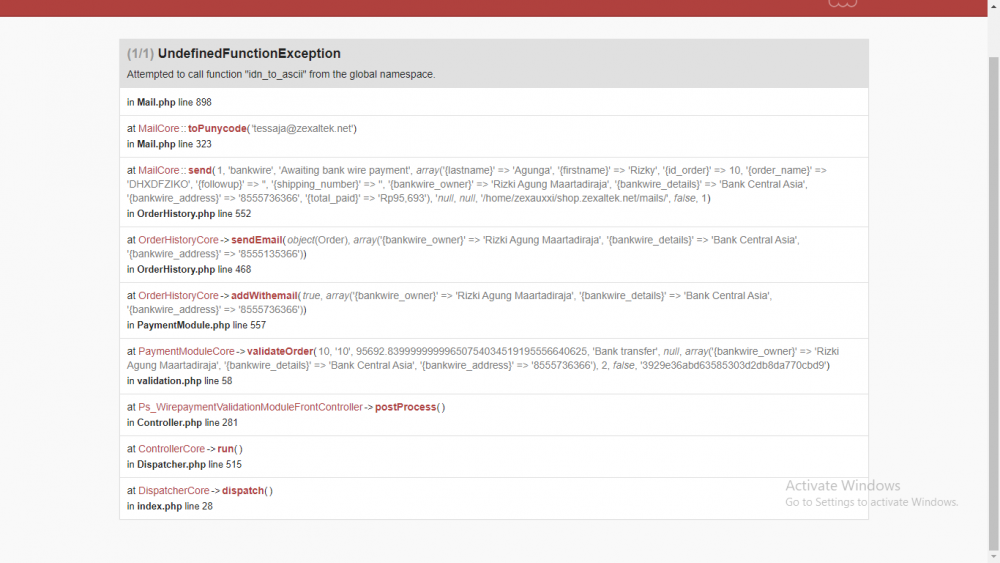Open the DispatcherCore class link
Image resolution: width=1000 pixels, height=563 pixels.
[x=174, y=491]
